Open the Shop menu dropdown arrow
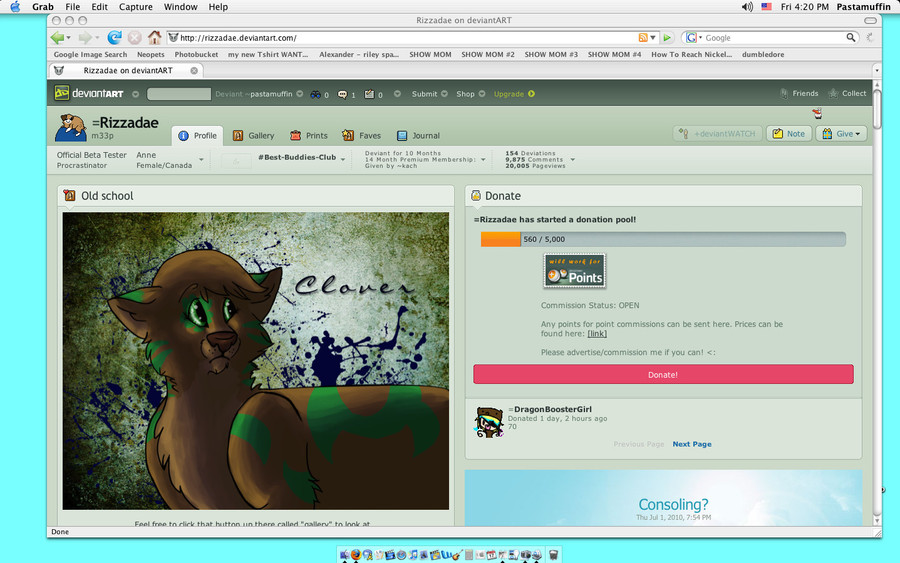Image resolution: width=900 pixels, height=563 pixels. point(482,94)
